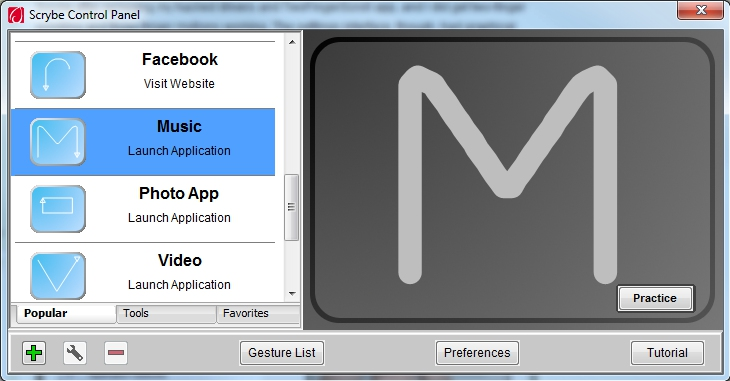Screen dimensions: 730x381
Task: Click the gesture list scroll up arrow
Action: (292, 42)
